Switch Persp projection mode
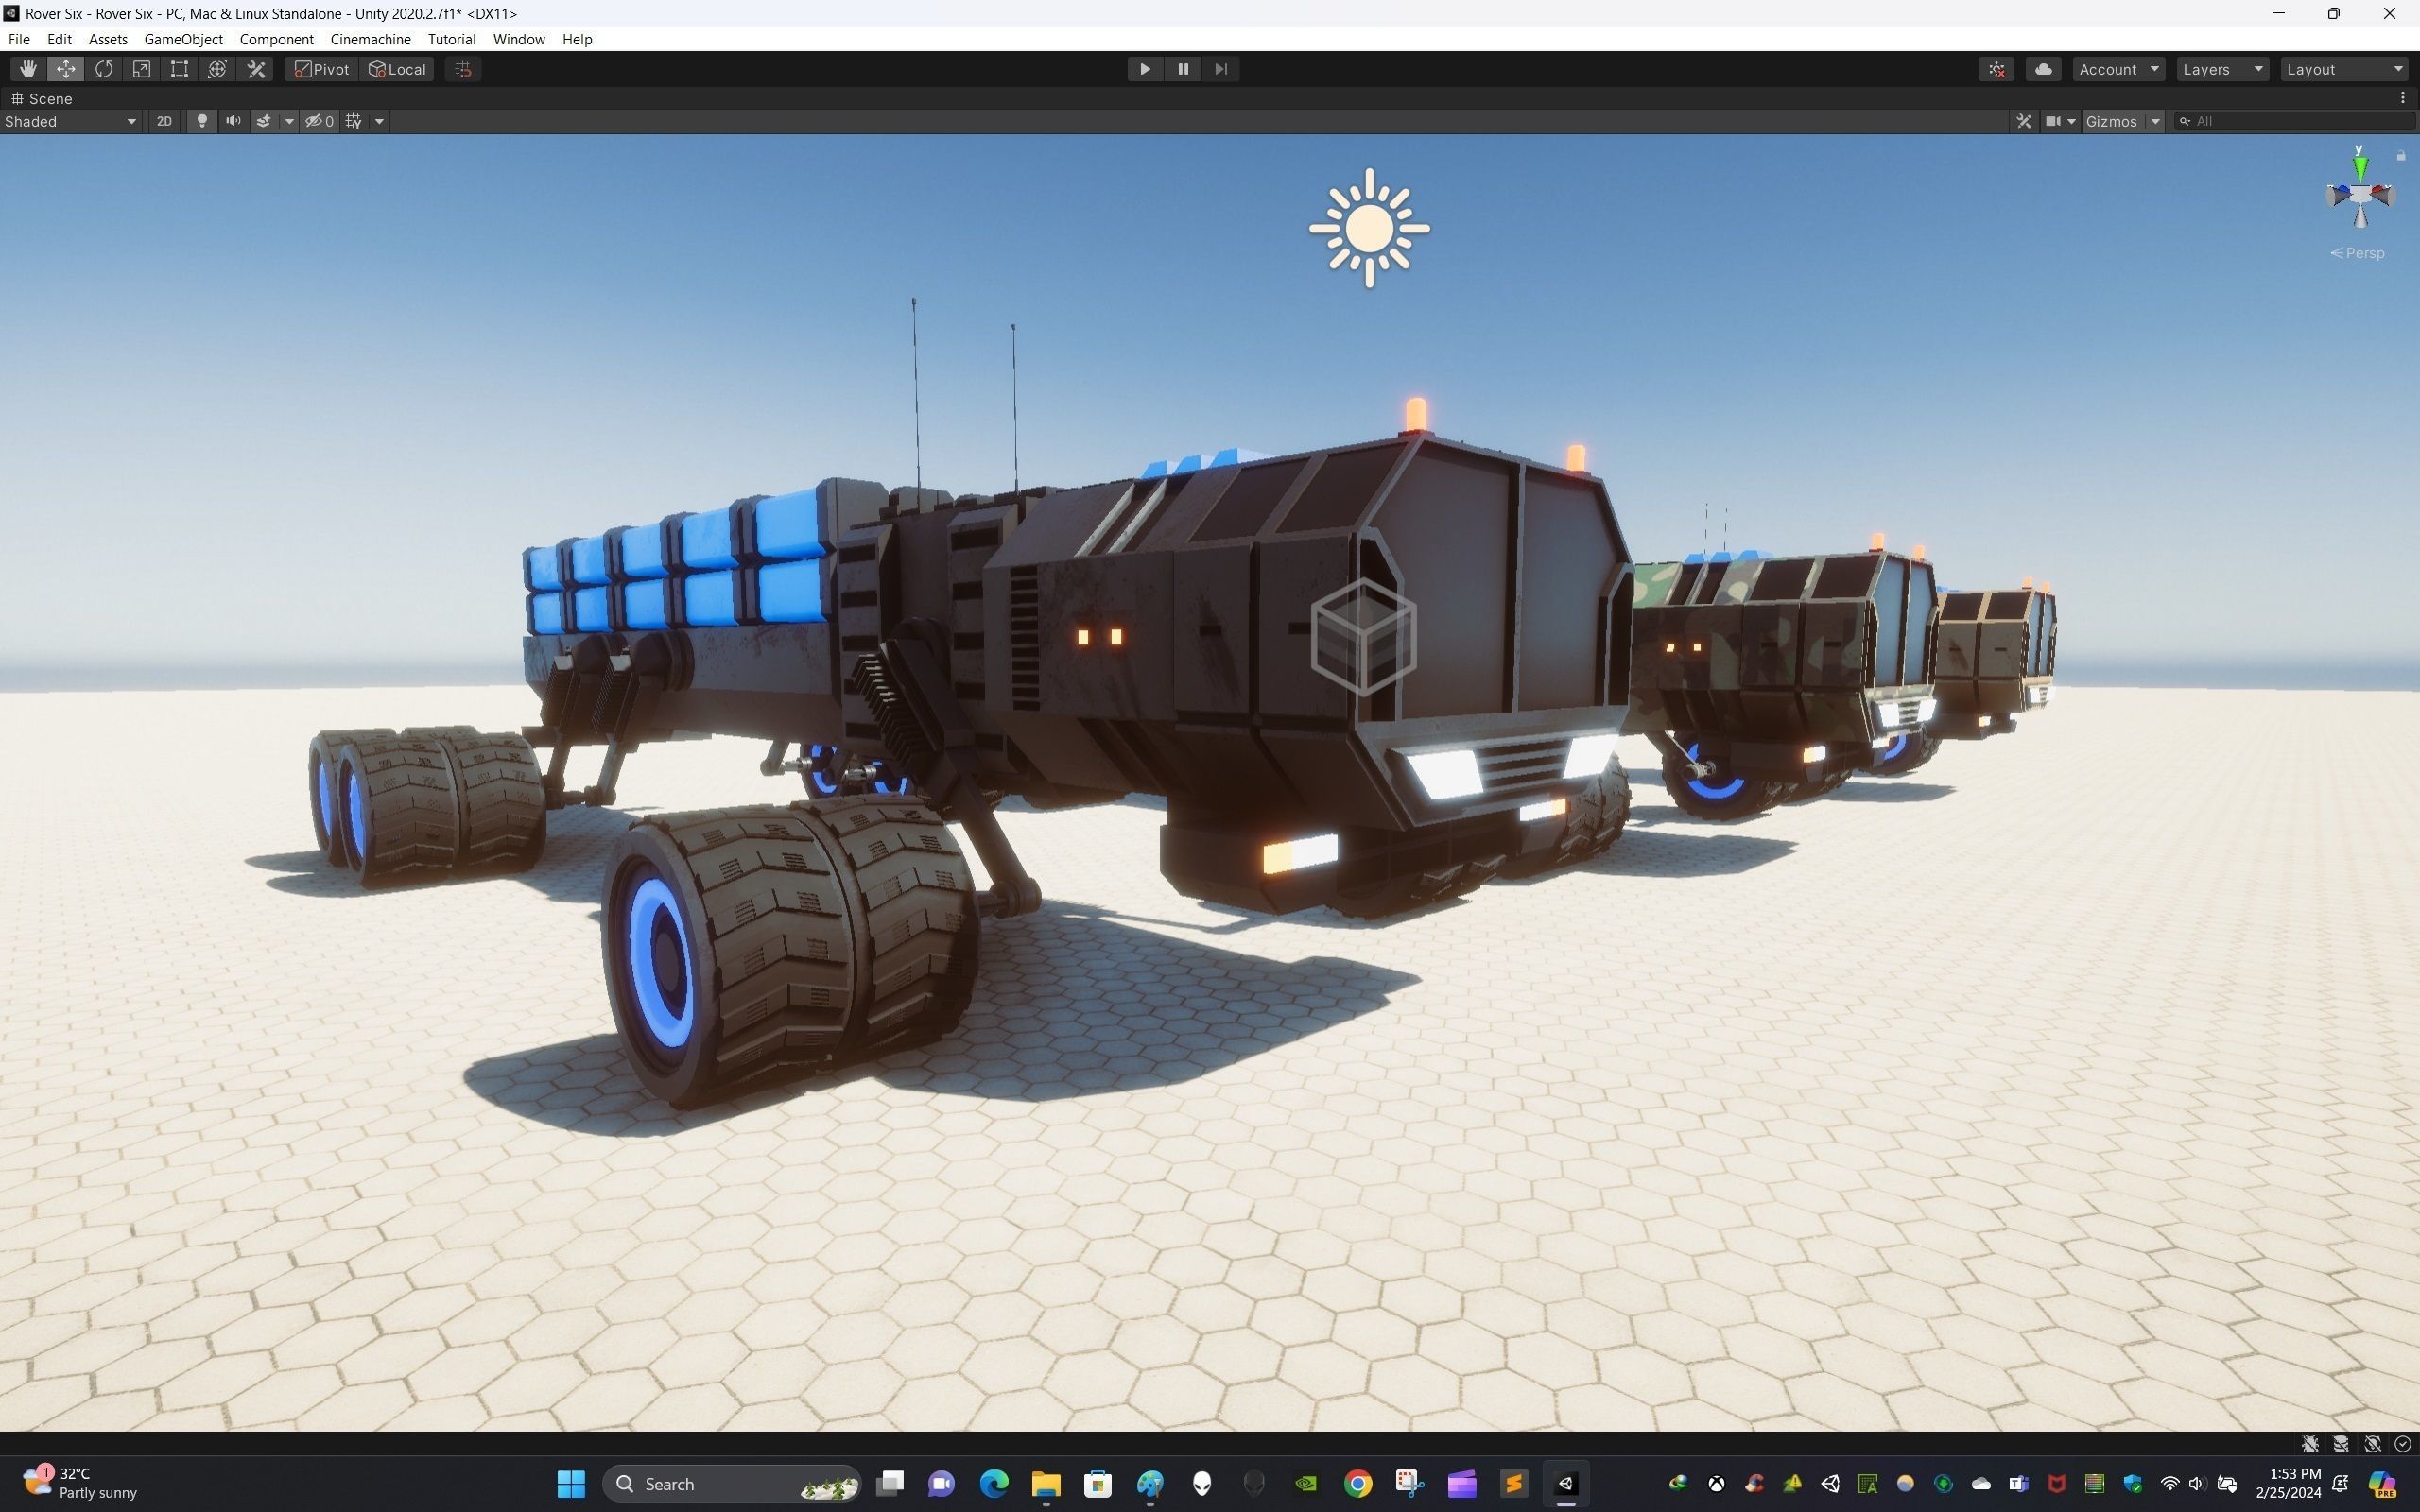The width and height of the screenshot is (2420, 1512). (2358, 253)
